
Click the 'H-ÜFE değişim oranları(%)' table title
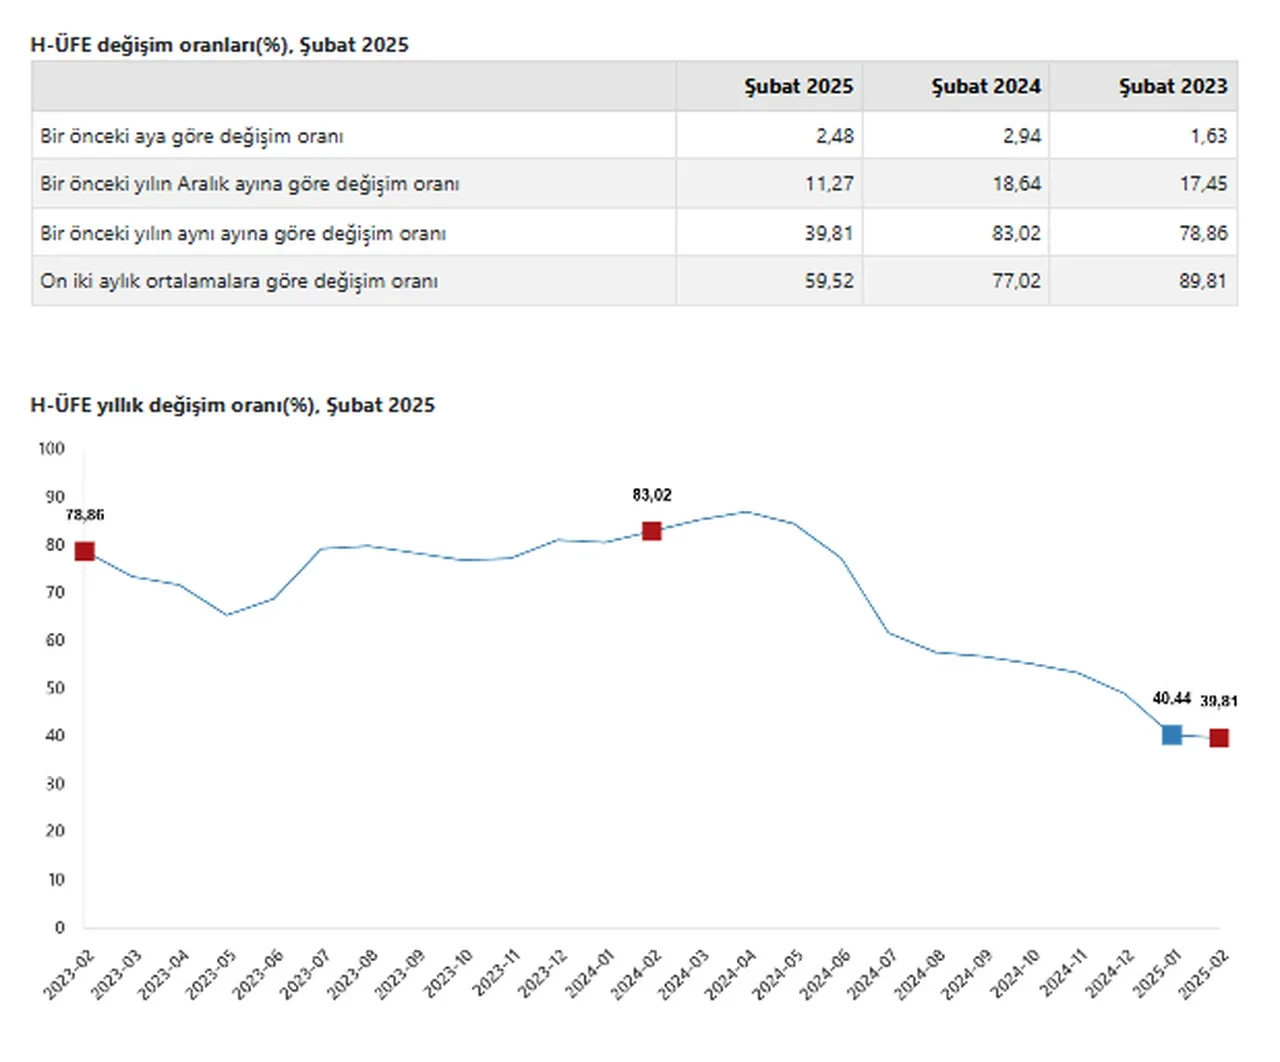220,45
